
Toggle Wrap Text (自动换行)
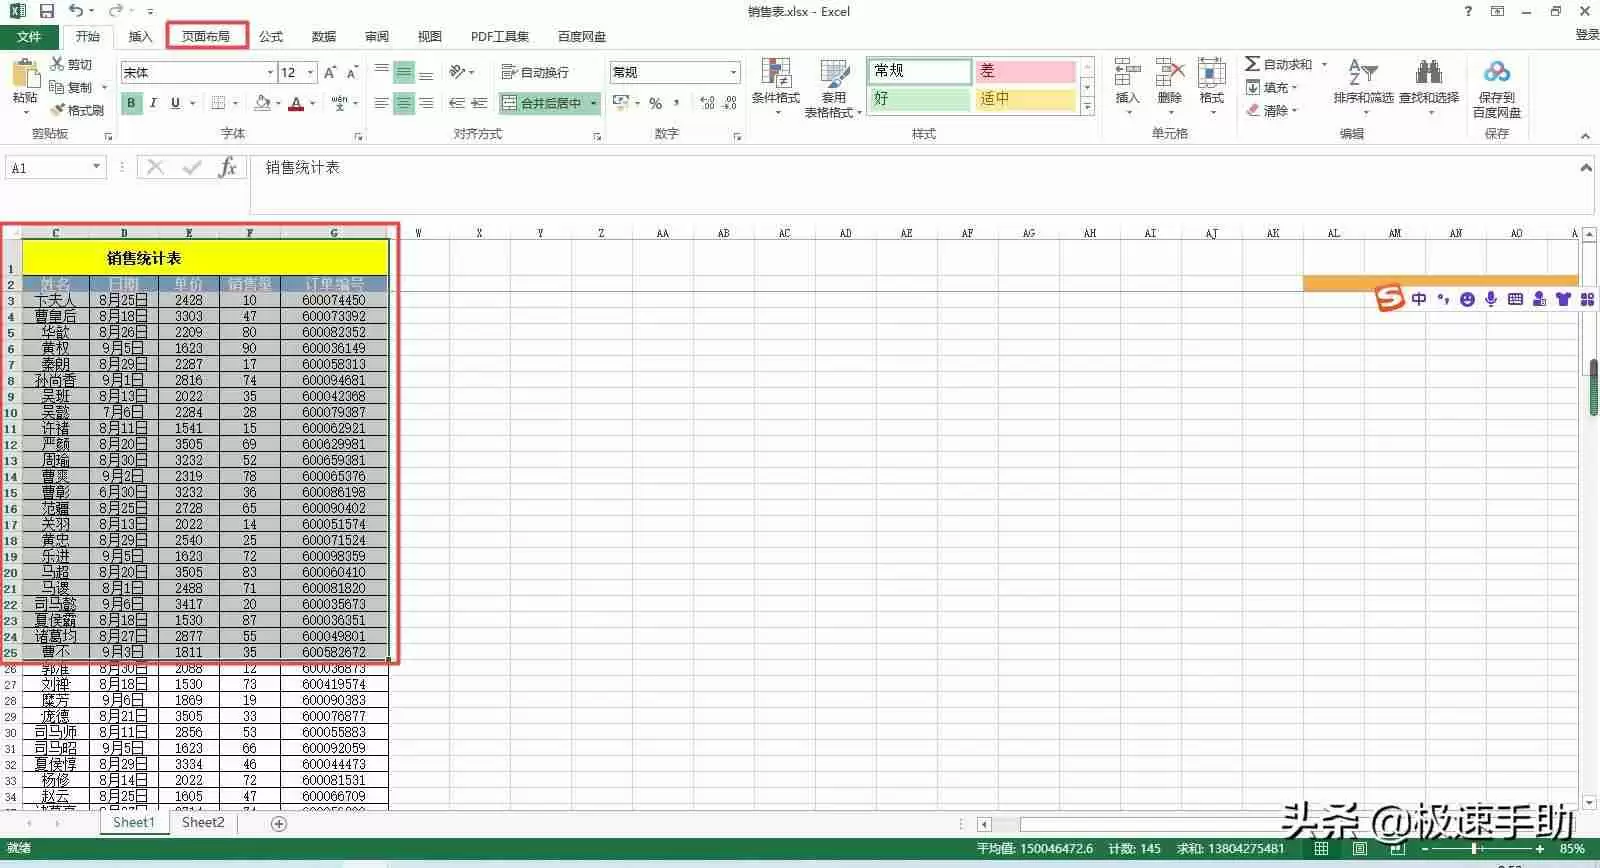[x=535, y=72]
